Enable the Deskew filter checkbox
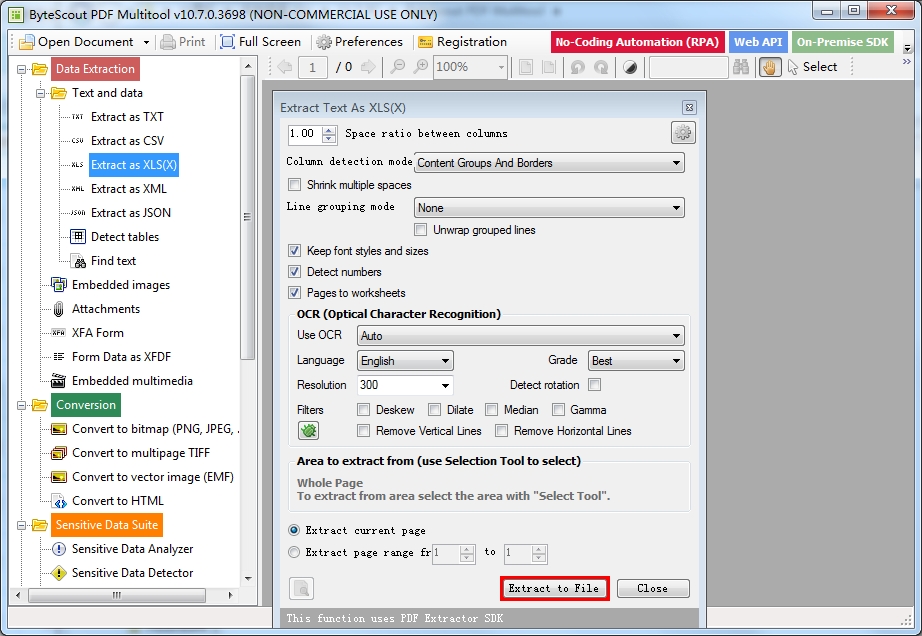The width and height of the screenshot is (922, 636). point(363,410)
